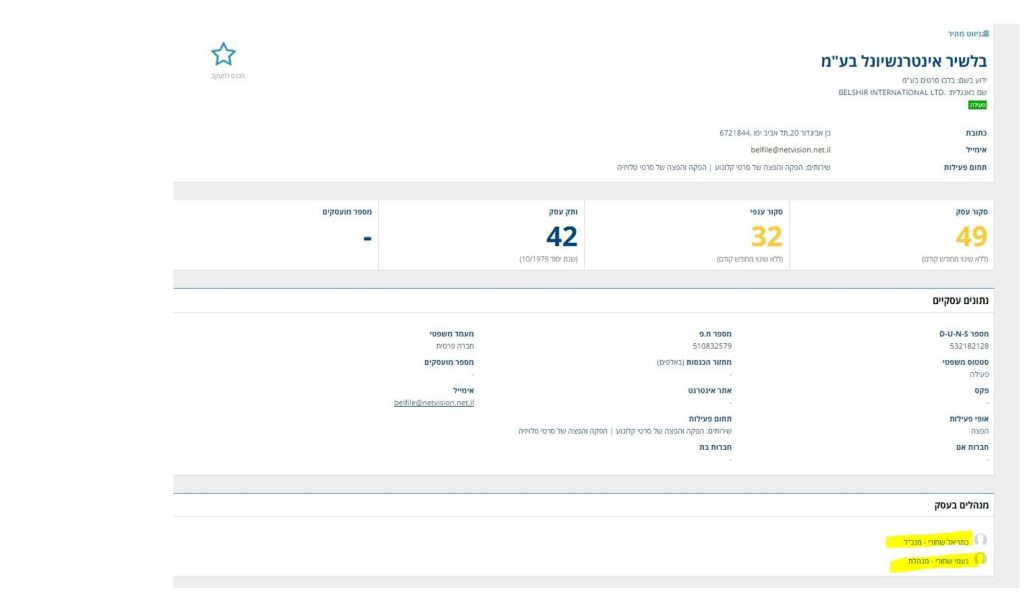This screenshot has height=598, width=1024.
Task: Click the avatar icon next to כתריאל שחורי
Action: pos(980,541)
